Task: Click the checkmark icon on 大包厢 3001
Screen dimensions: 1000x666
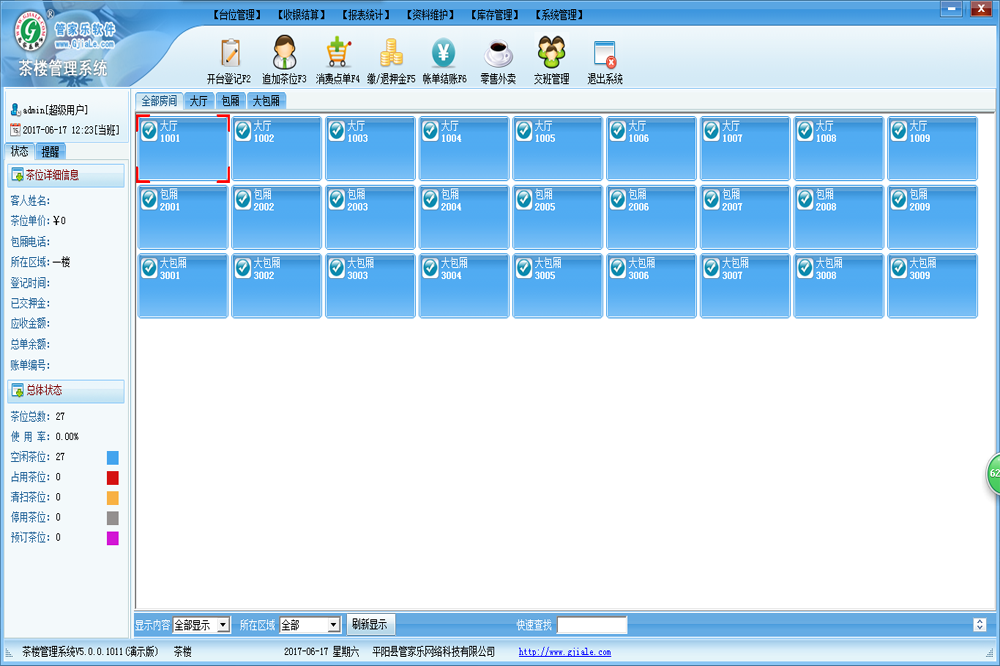Action: [149, 268]
